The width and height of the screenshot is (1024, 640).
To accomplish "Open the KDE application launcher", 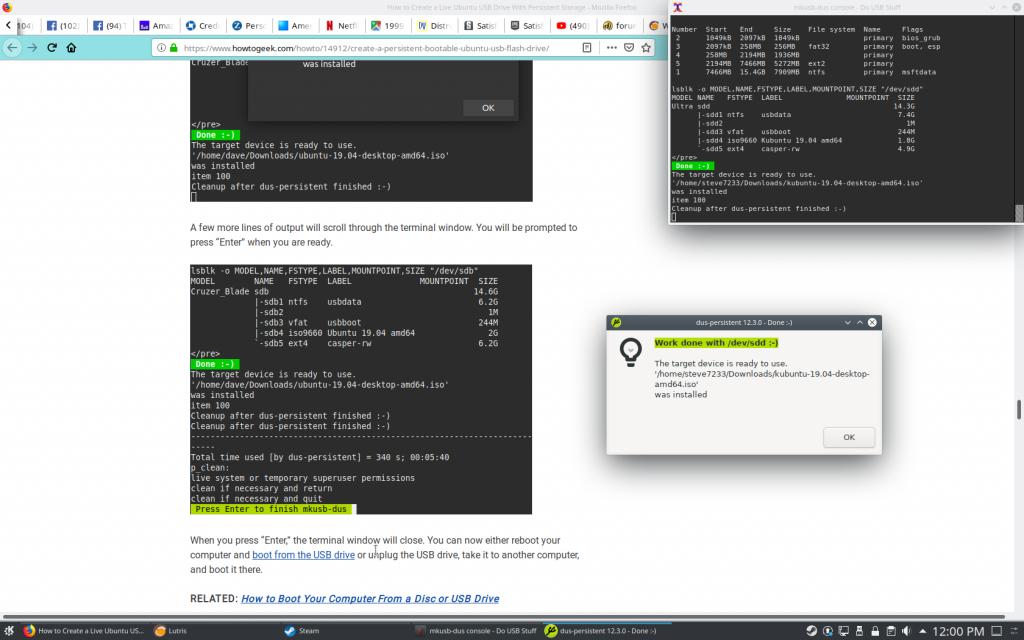I will pyautogui.click(x=9, y=631).
